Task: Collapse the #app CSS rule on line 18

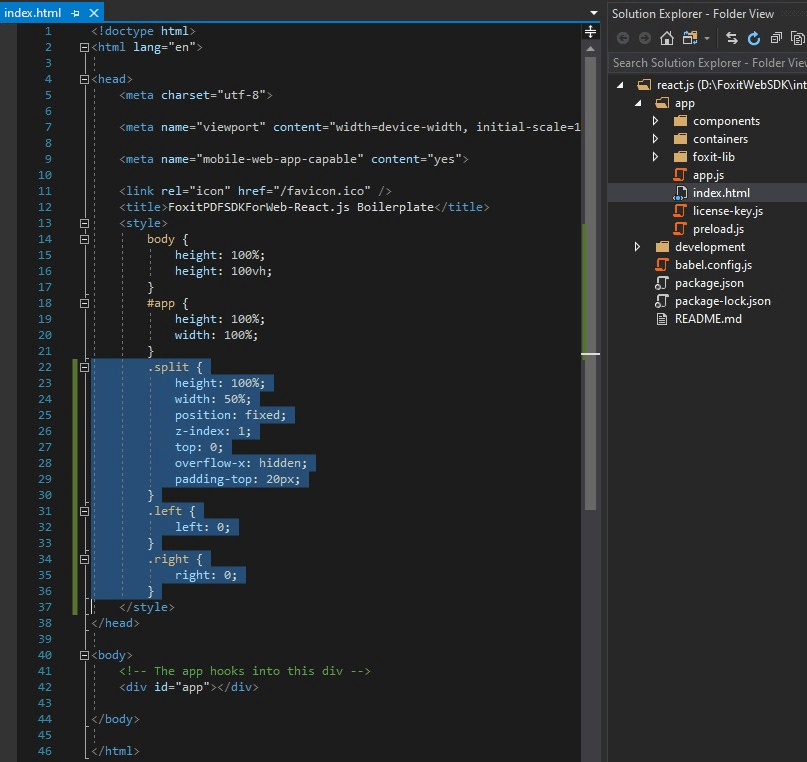Action: point(84,304)
